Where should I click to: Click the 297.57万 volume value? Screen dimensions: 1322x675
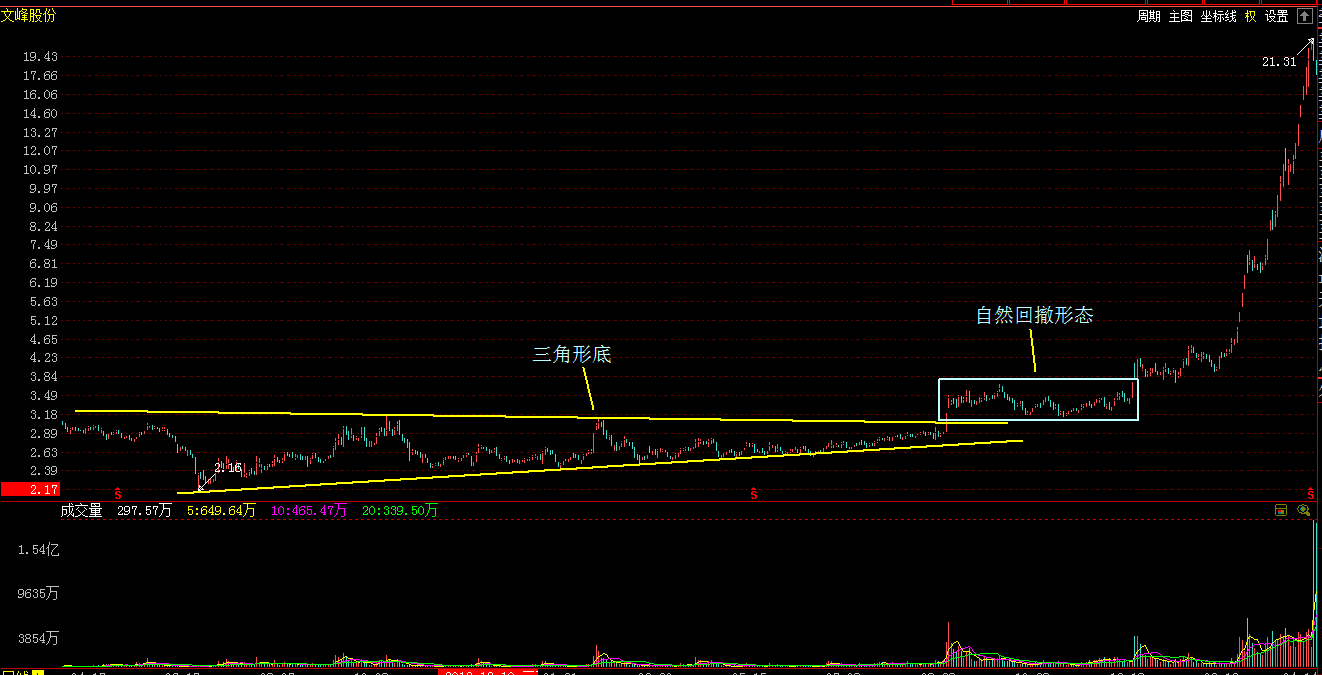(144, 510)
